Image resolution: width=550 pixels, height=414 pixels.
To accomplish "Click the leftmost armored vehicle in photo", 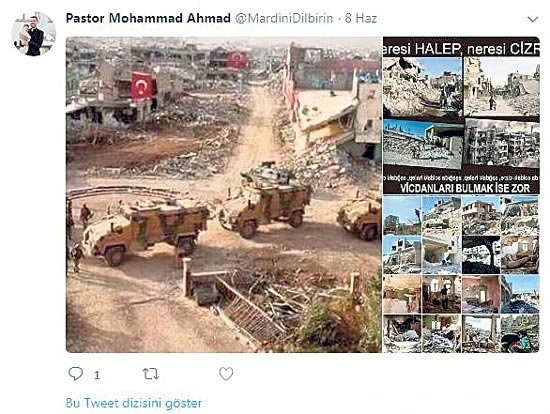I will tap(146, 230).
